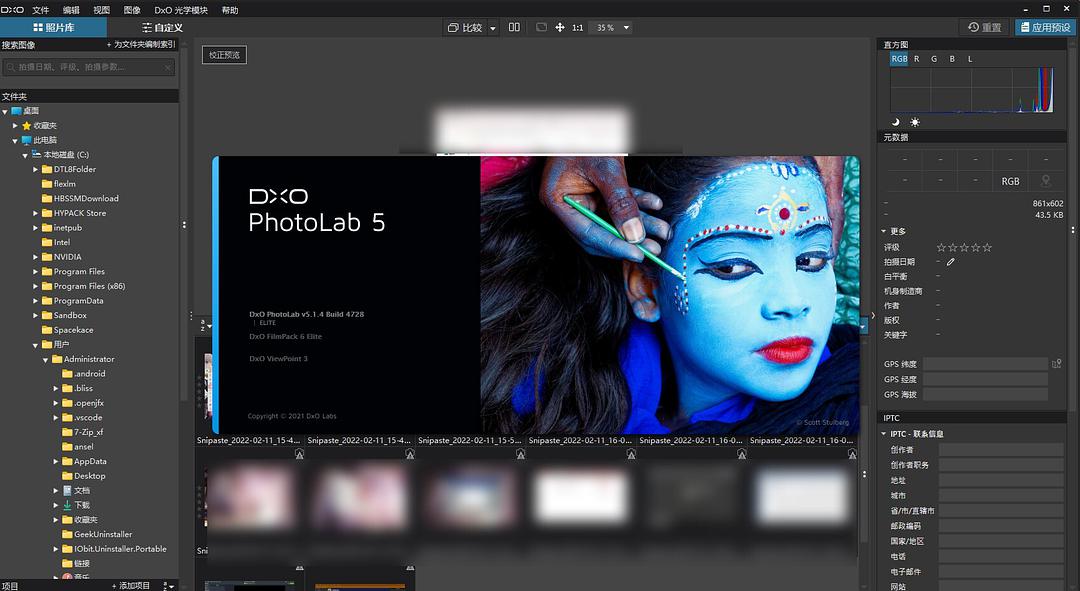The image size is (1080, 591).
Task: Click the 应用预设 button
Action: [x=1045, y=27]
